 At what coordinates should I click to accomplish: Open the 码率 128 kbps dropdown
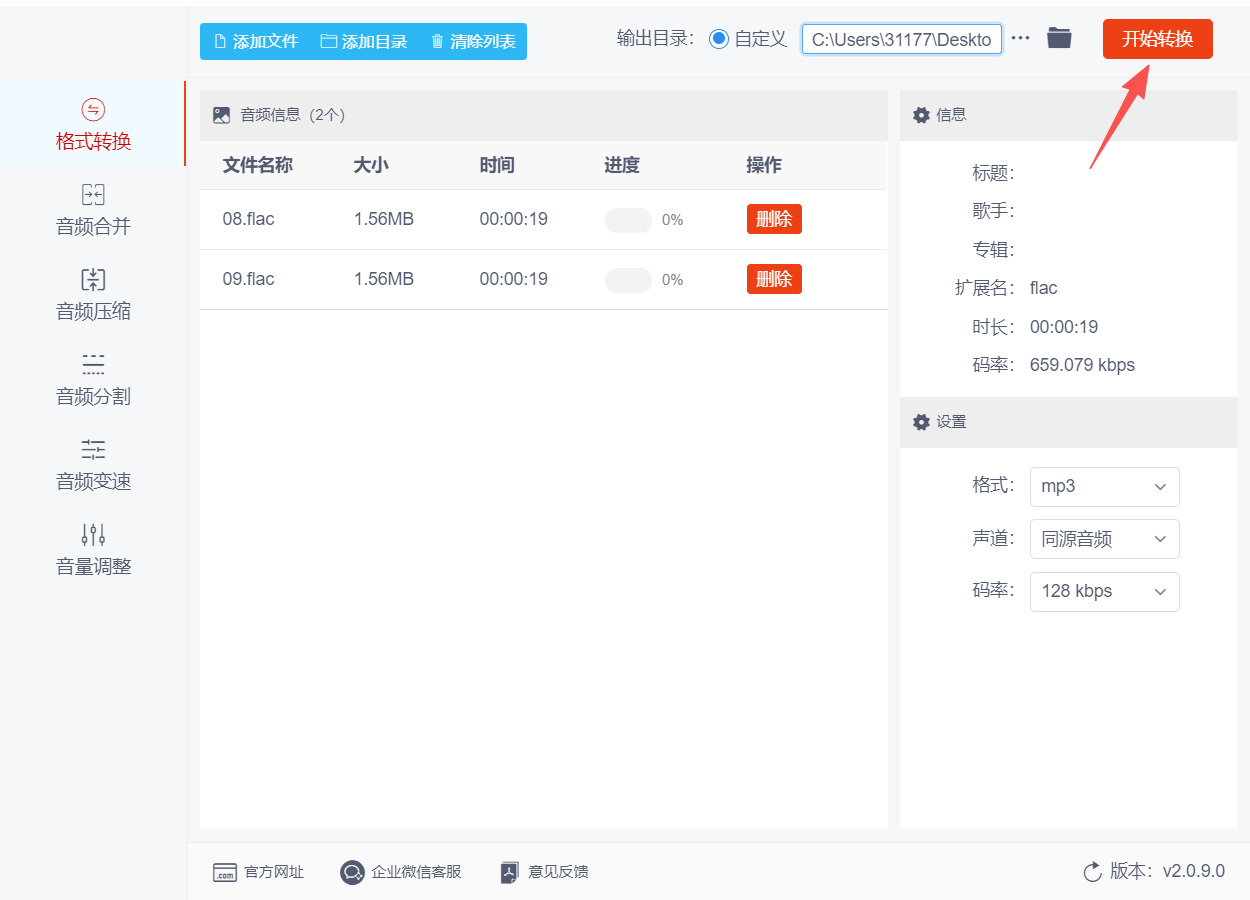click(1104, 591)
